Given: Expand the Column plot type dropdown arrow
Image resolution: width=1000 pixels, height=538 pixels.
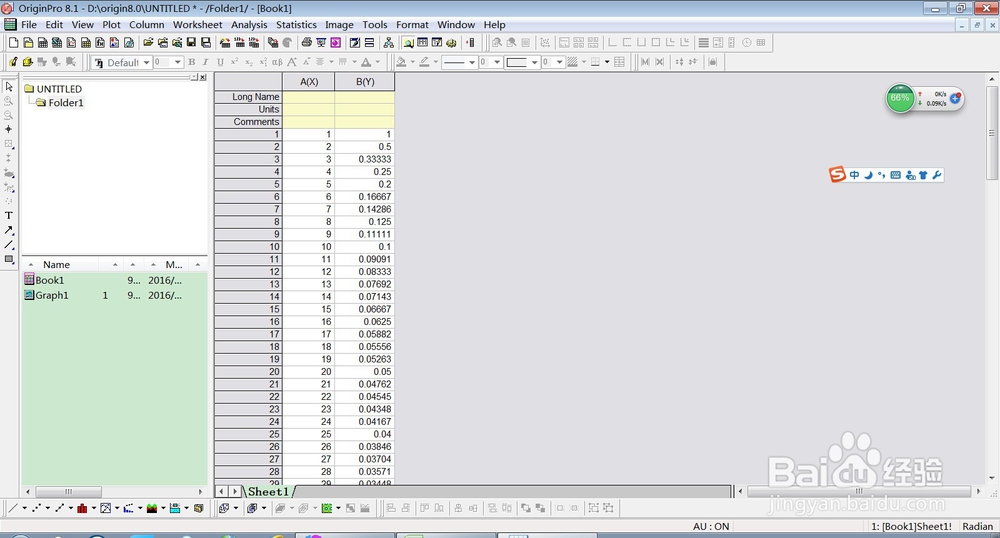Looking at the screenshot, I should pos(94,508).
